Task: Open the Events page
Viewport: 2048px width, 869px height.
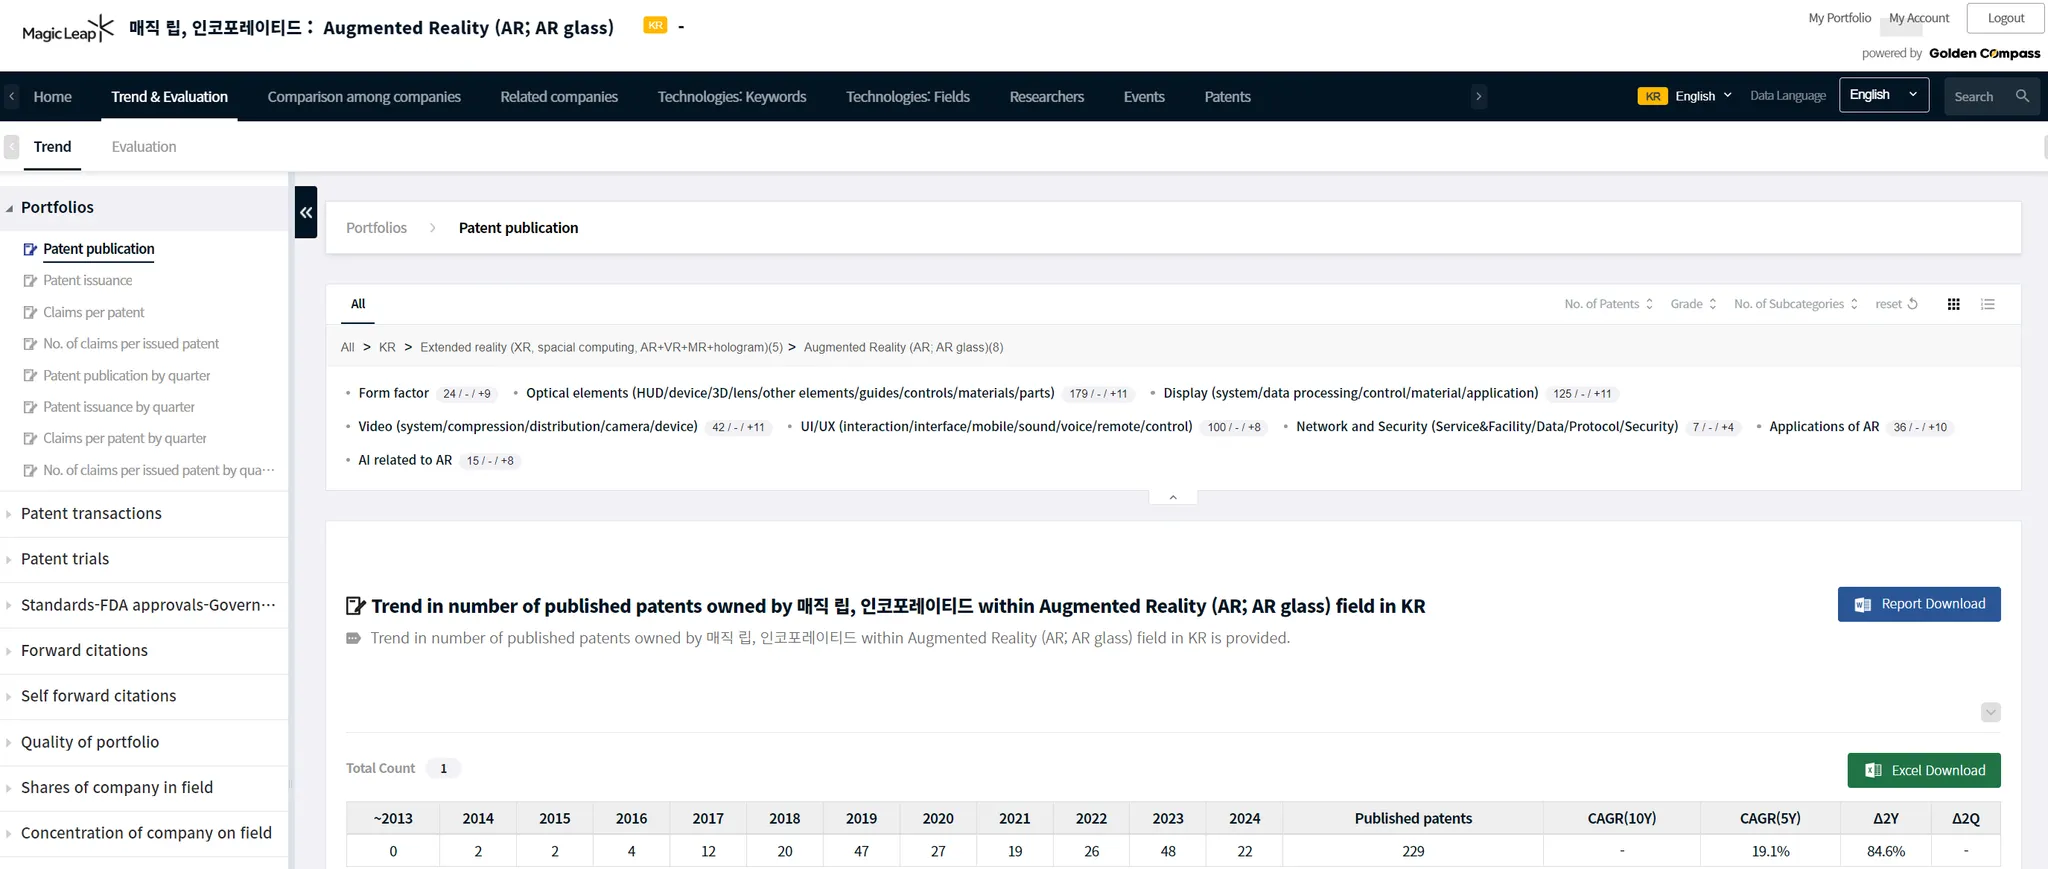Action: 1144,97
